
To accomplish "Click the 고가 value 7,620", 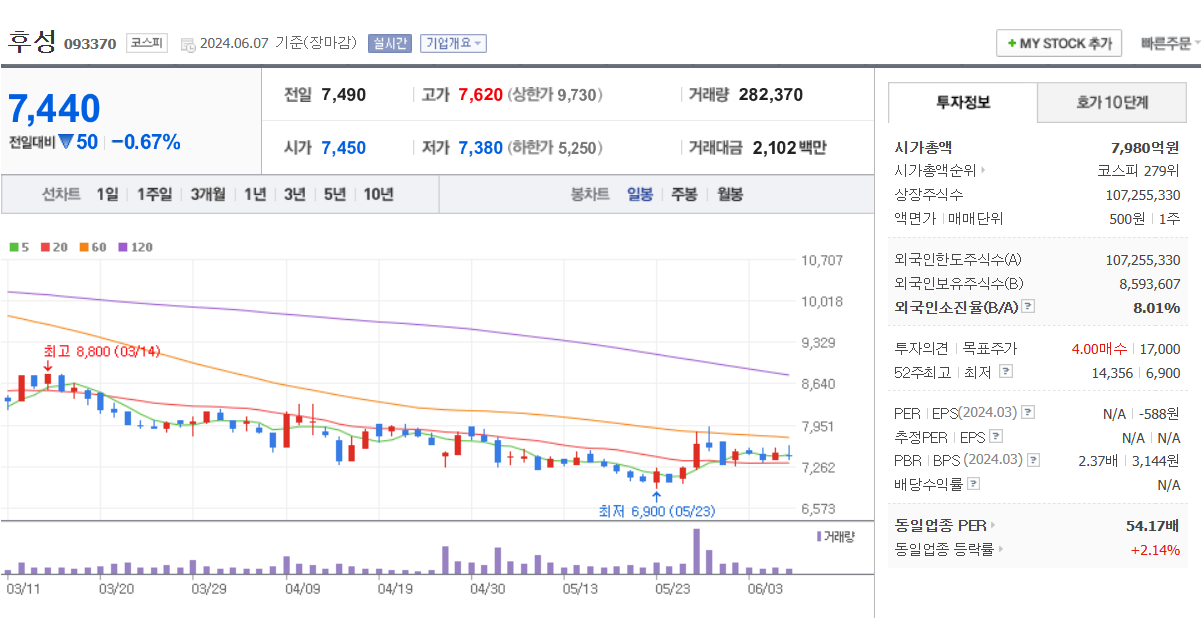I will 480,95.
